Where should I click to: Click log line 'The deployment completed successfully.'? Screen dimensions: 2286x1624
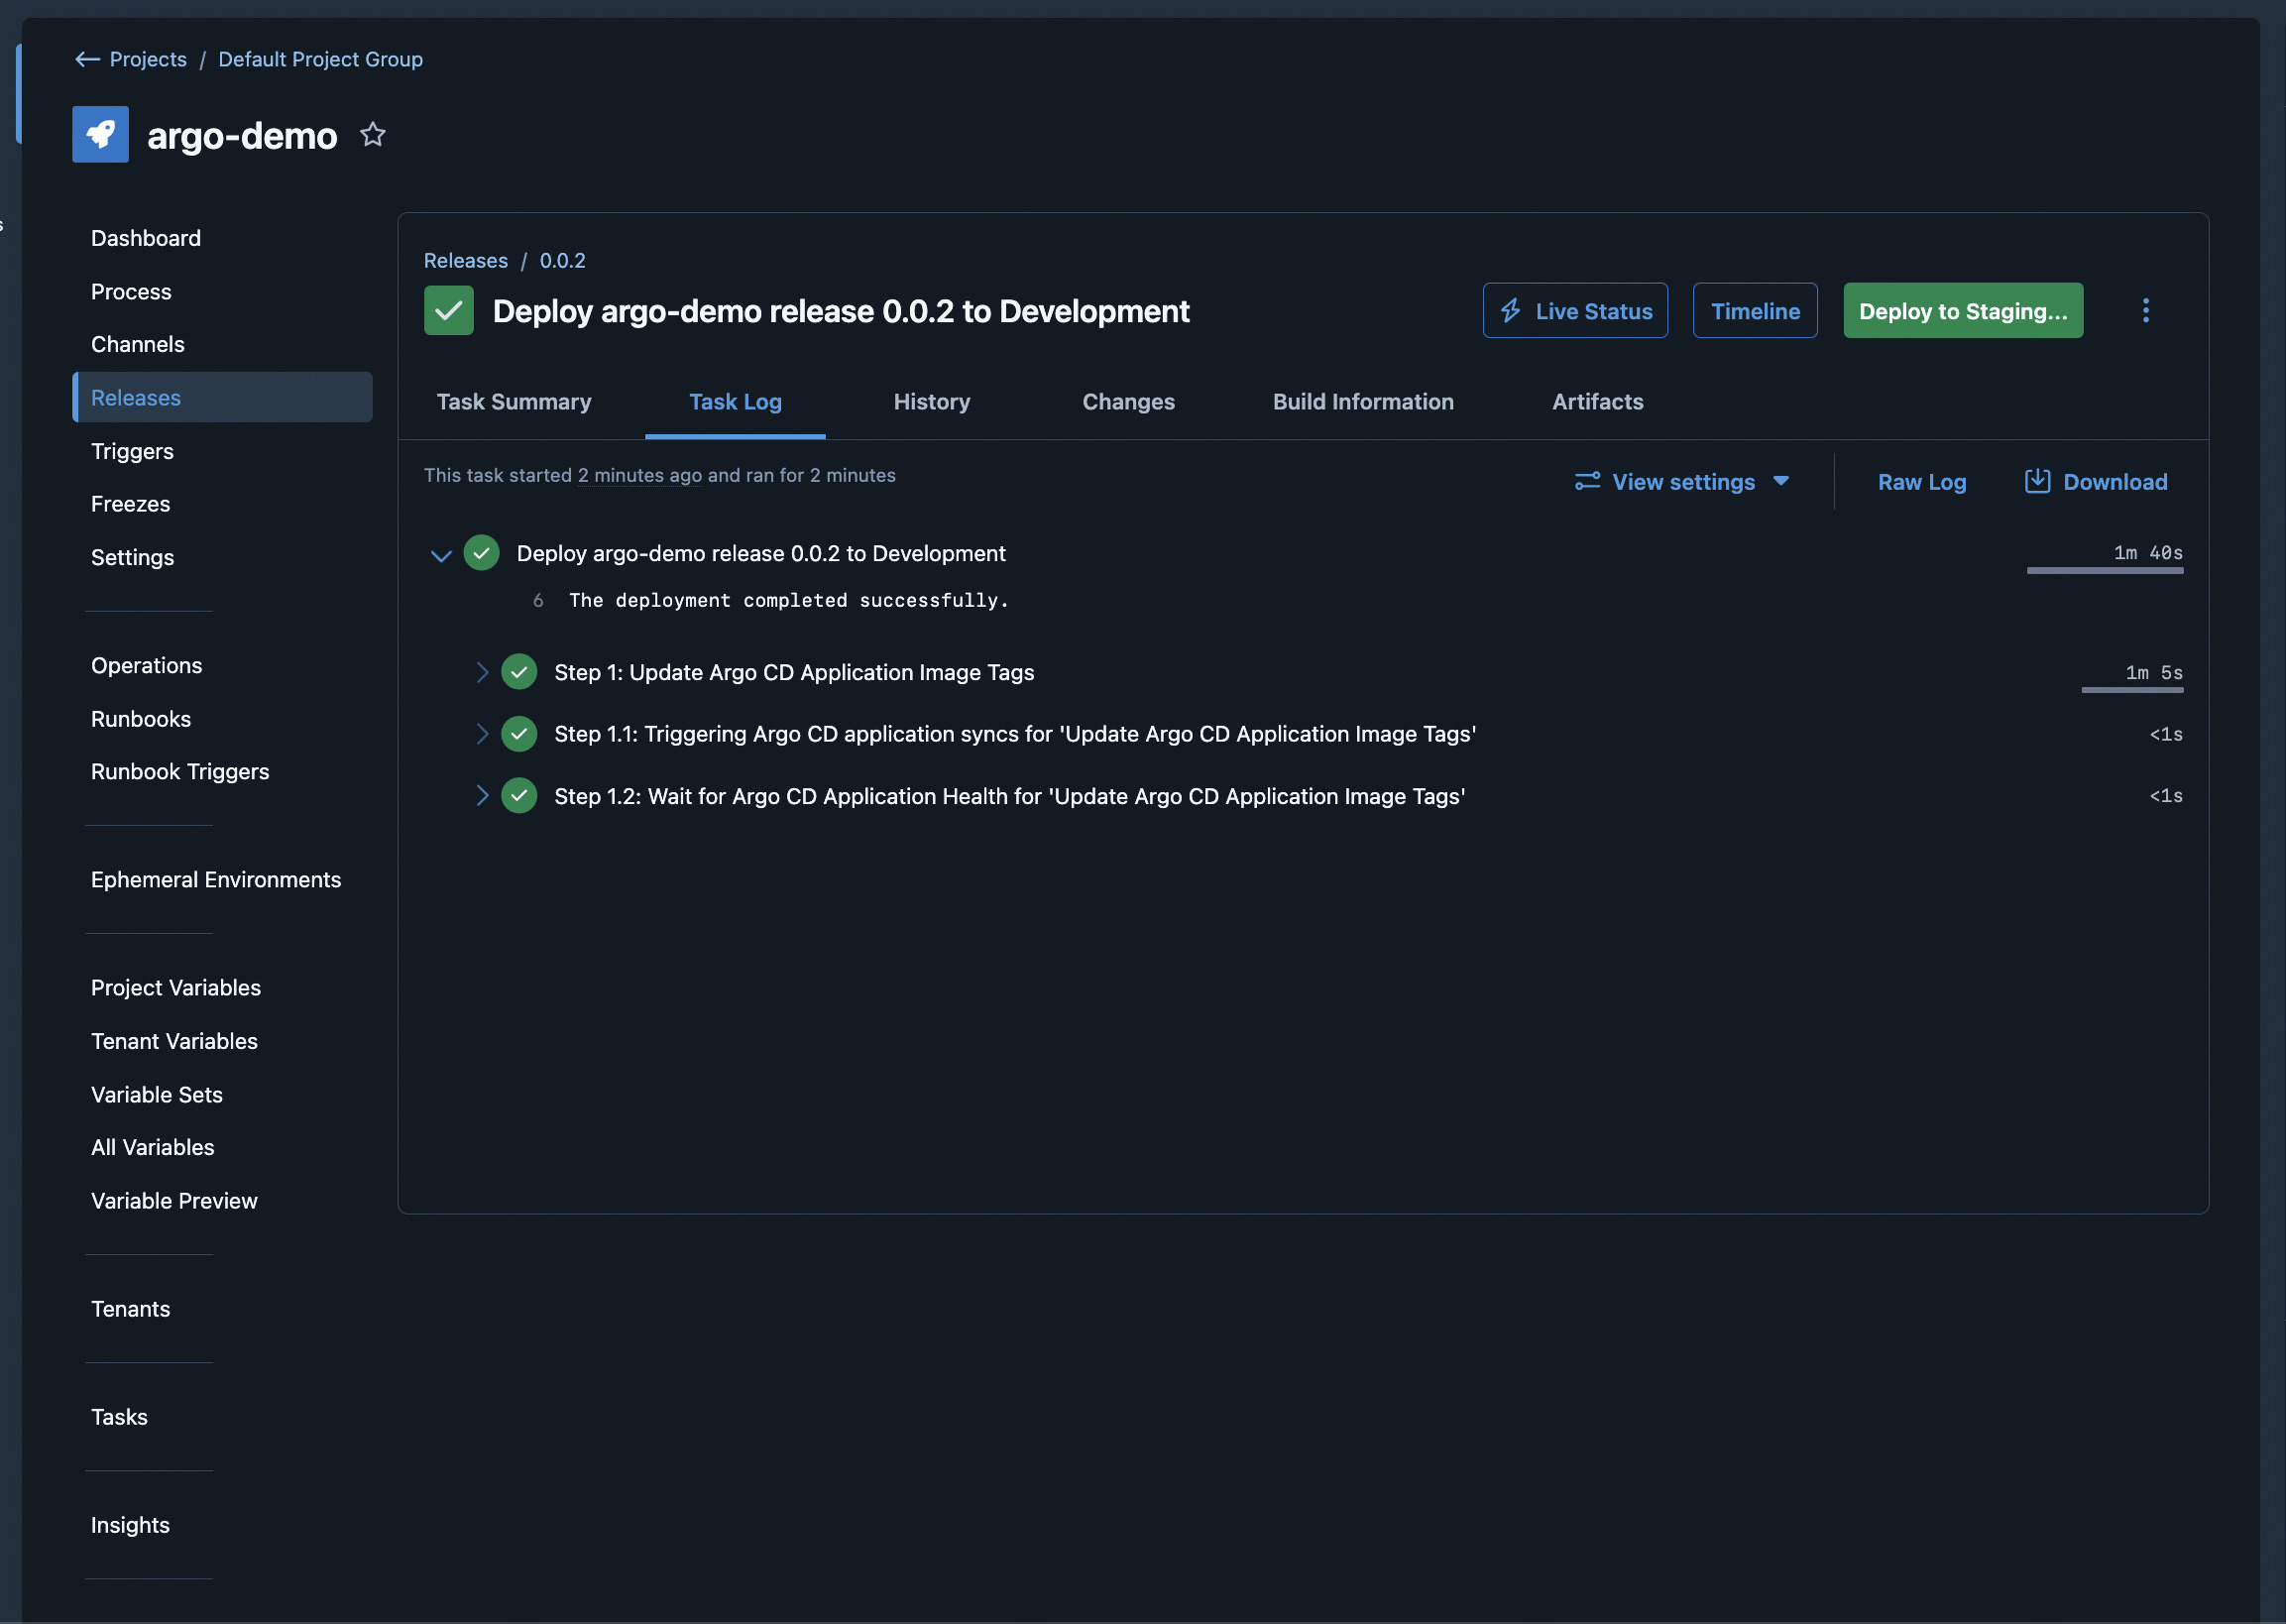click(x=789, y=600)
